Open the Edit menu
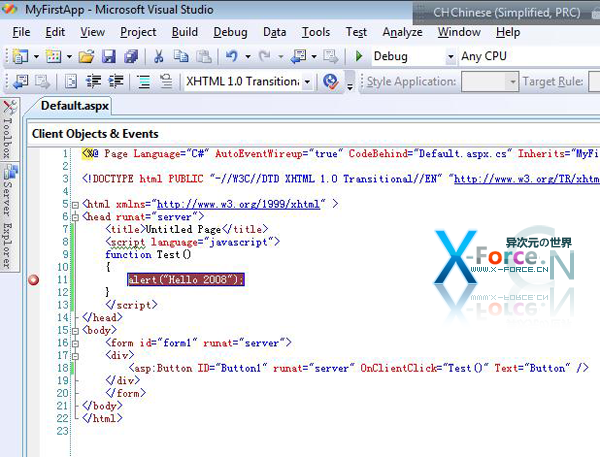600x457 pixels. coord(55,32)
